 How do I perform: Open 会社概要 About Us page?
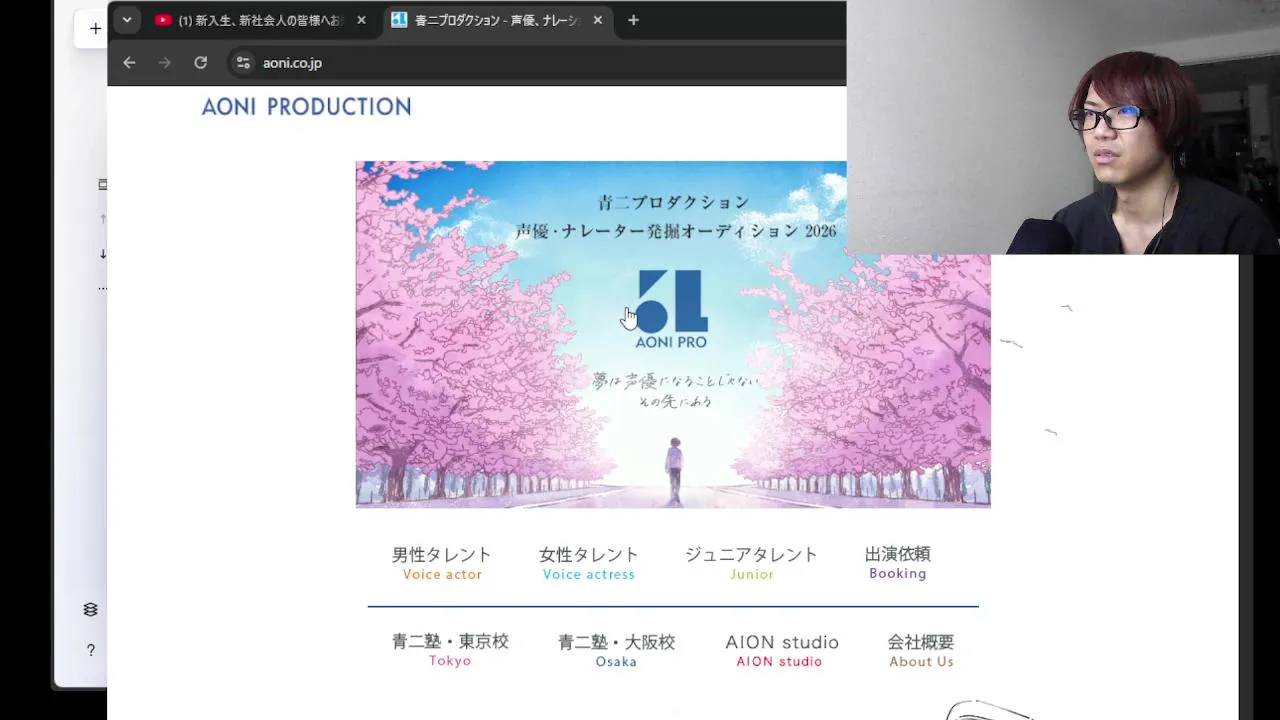(921, 651)
